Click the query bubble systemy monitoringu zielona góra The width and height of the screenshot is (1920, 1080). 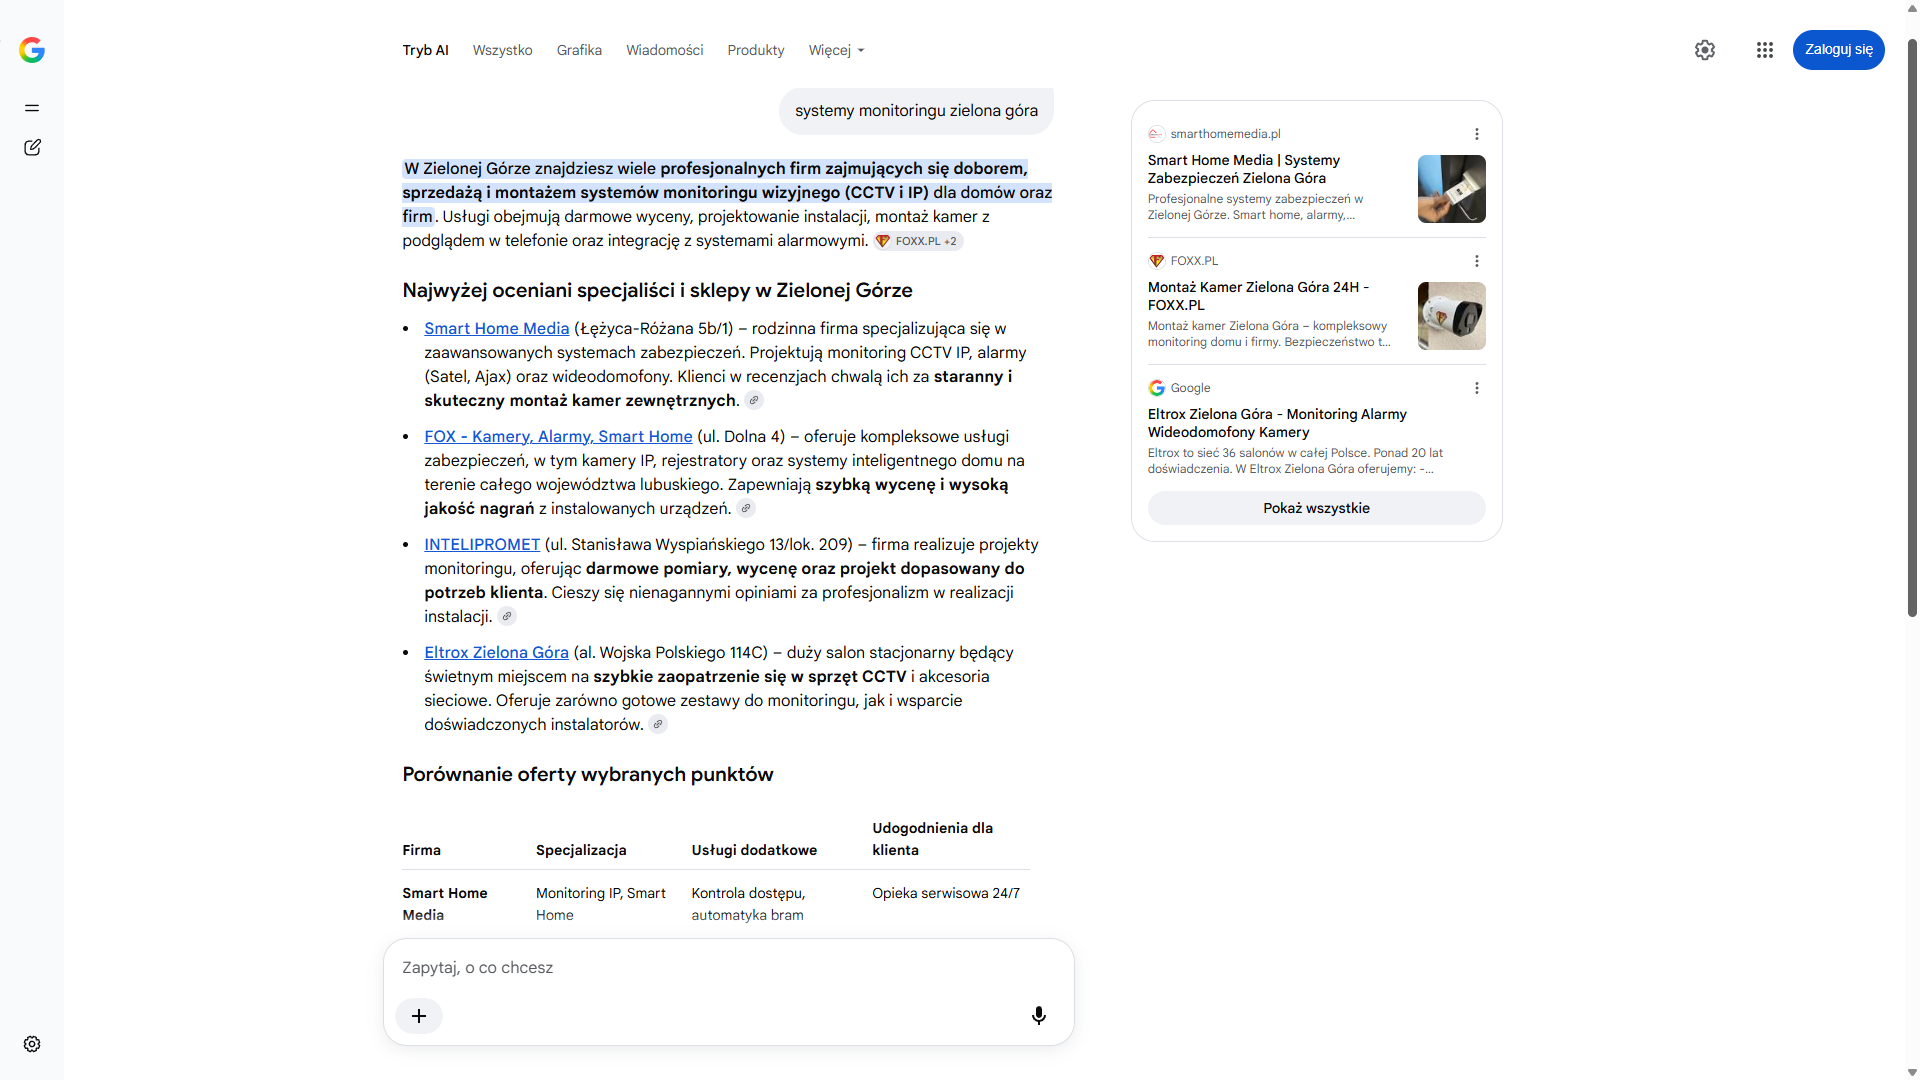click(x=916, y=111)
